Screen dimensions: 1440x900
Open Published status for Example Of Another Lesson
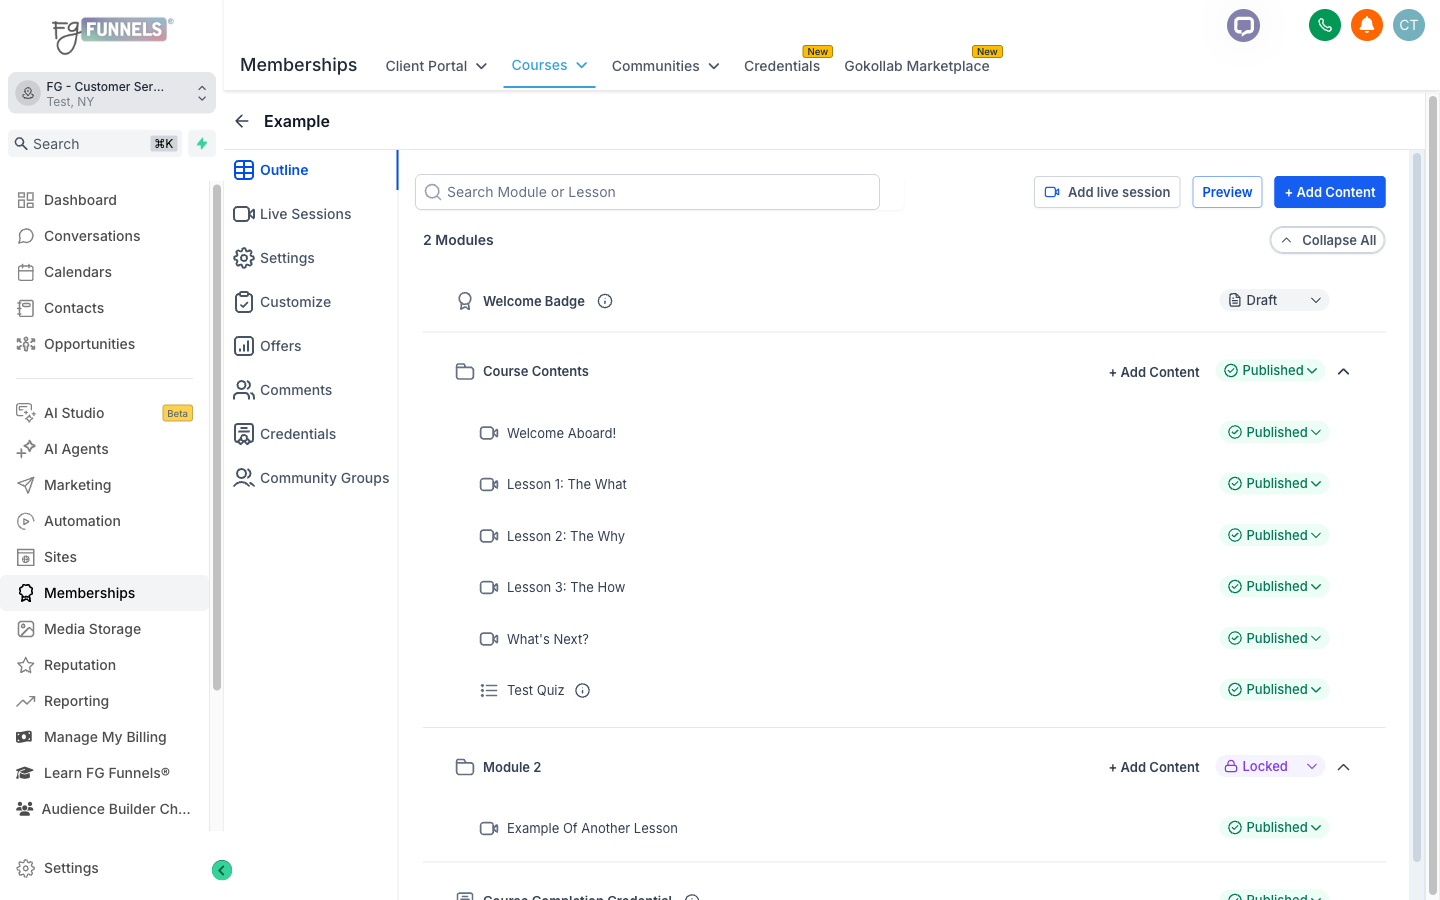(1275, 827)
